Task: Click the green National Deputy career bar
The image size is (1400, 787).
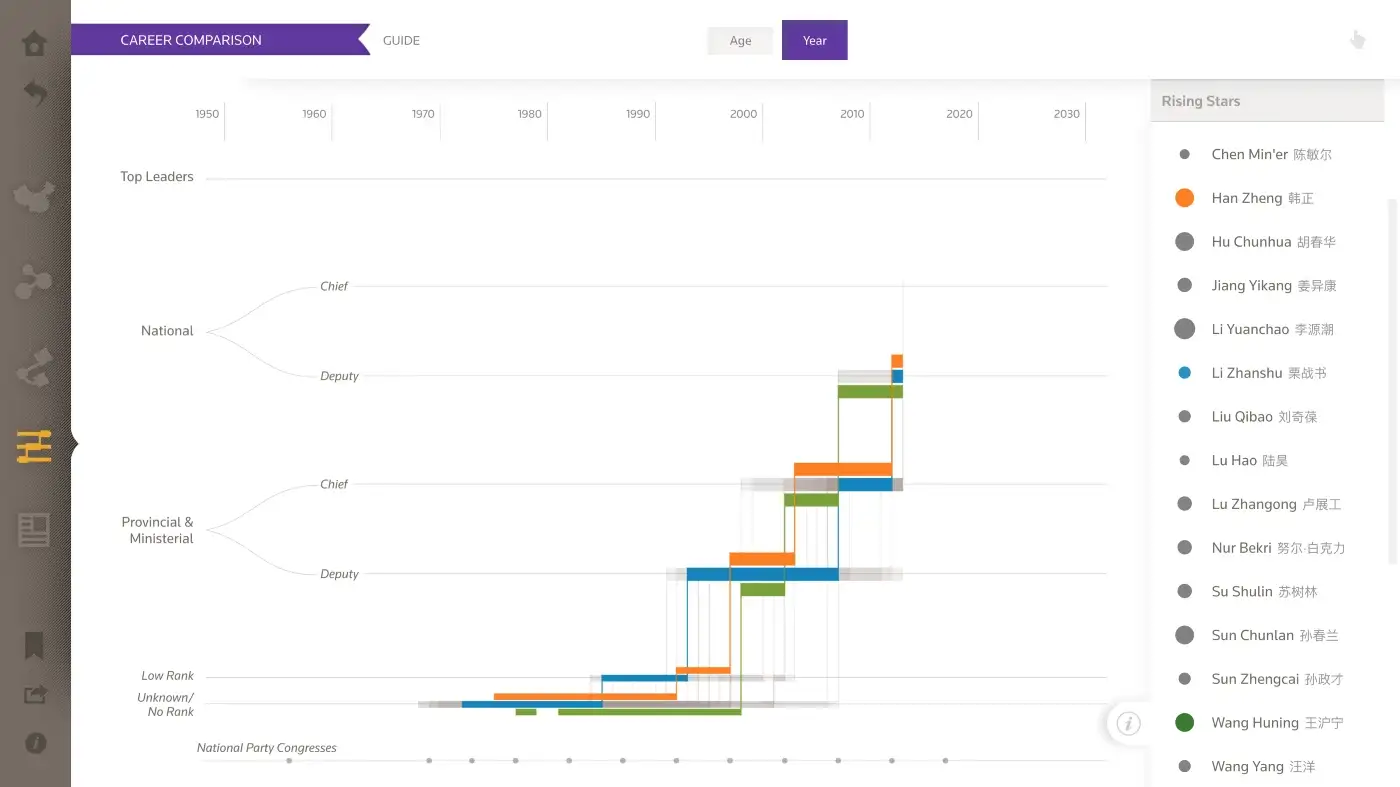Action: click(870, 392)
